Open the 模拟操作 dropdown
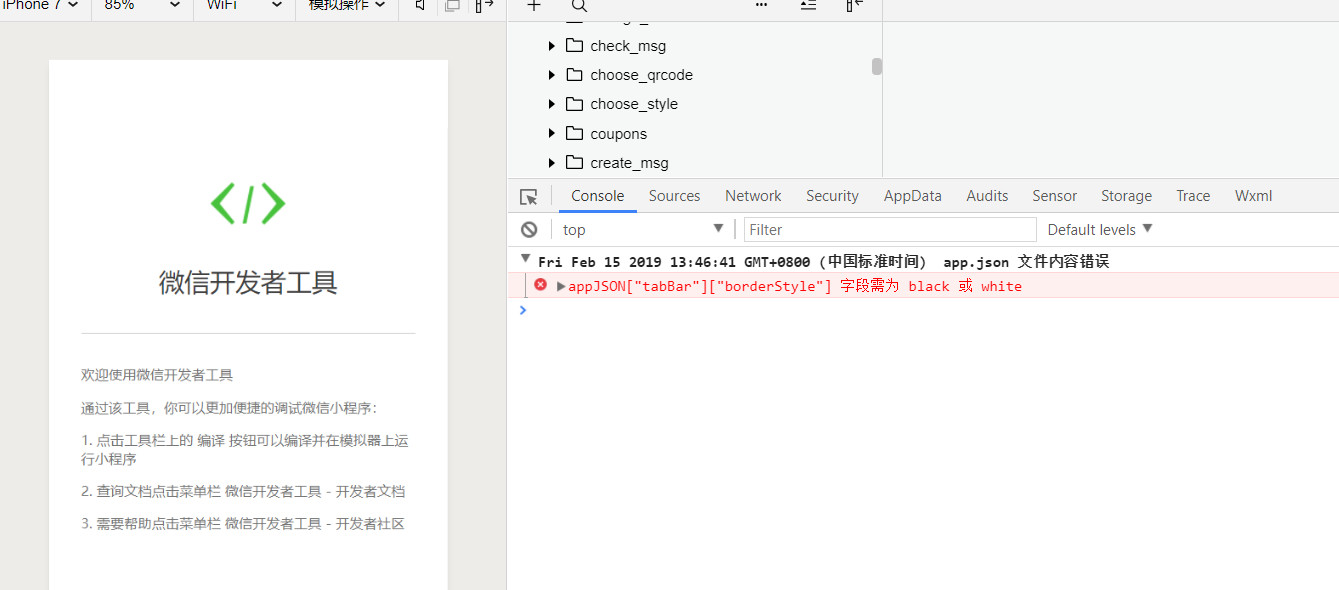Viewport: 1339px width, 590px height. click(346, 5)
